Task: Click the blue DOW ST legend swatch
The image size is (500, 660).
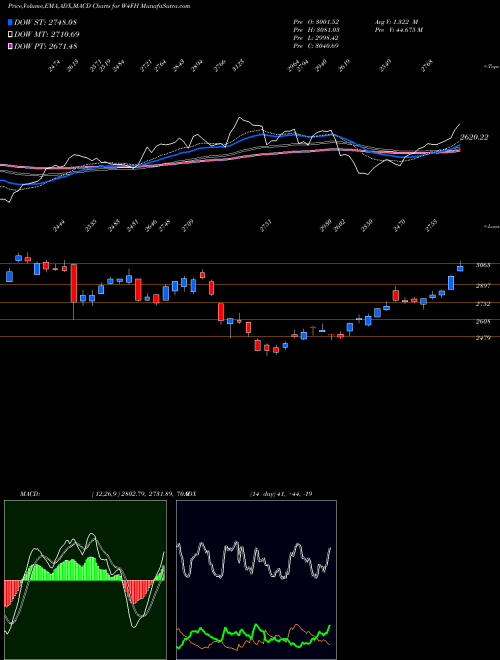Action: pos(10,22)
